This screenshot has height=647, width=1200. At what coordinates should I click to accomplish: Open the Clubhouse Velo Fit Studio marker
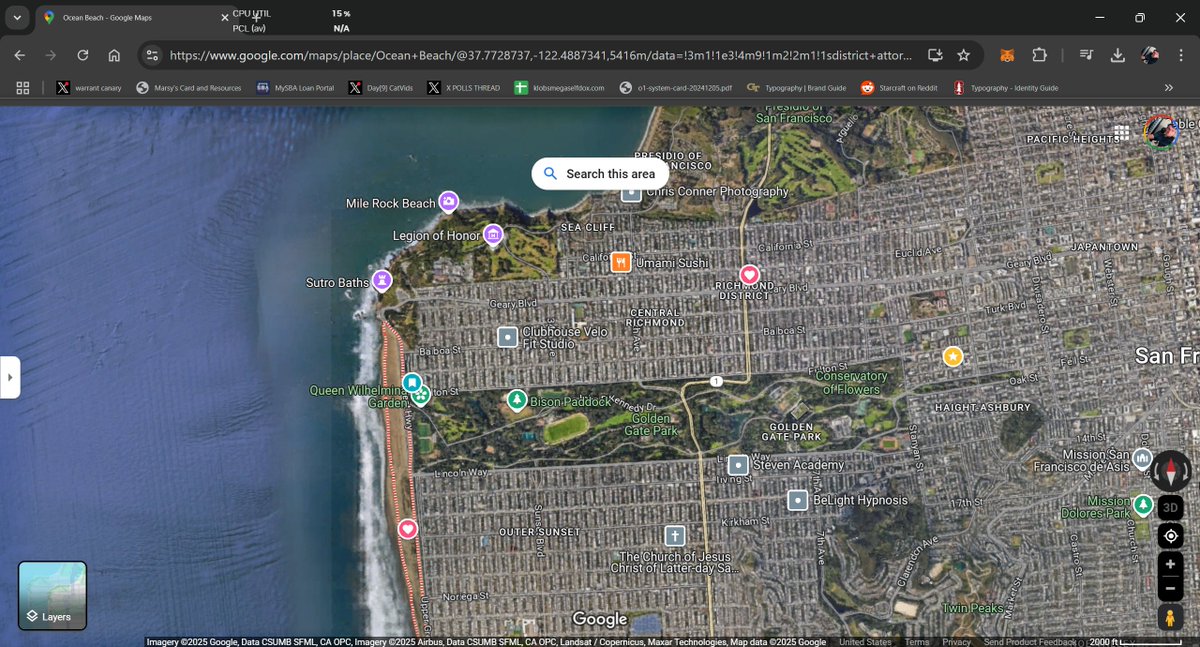coord(507,337)
